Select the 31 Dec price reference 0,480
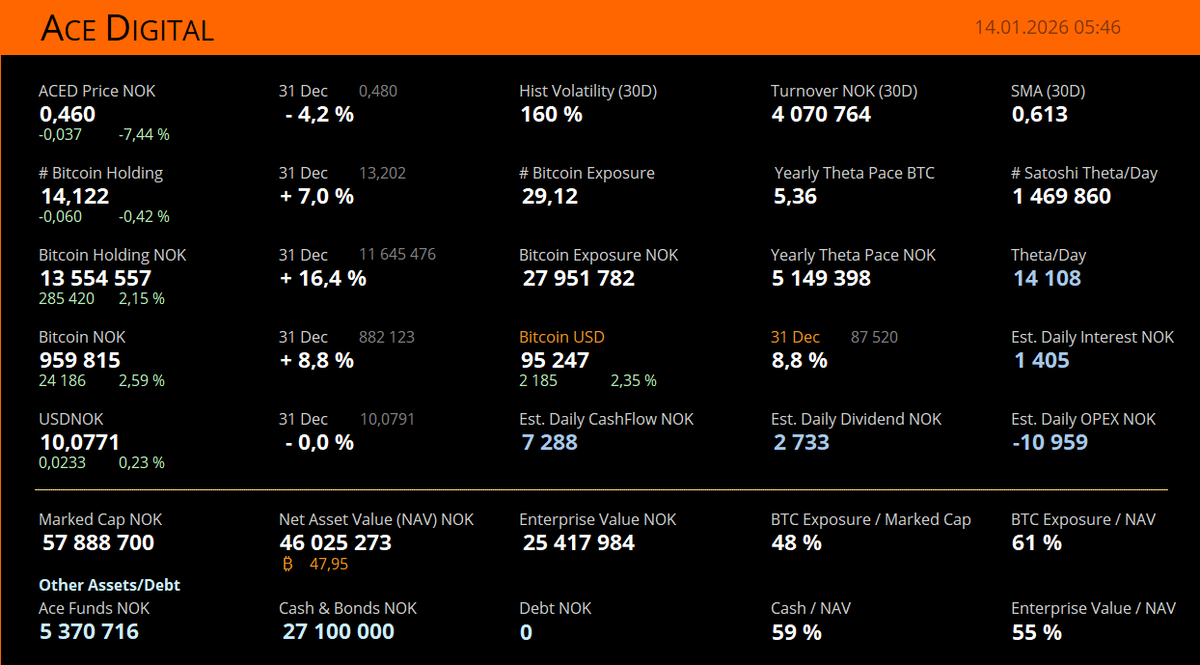This screenshot has height=665, width=1200. (x=378, y=91)
